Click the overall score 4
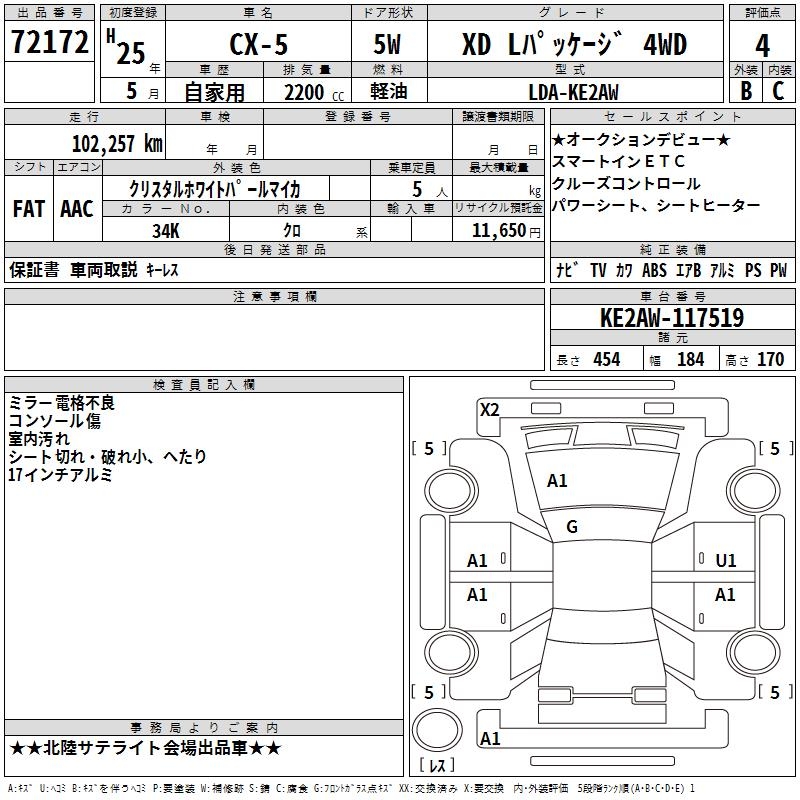800x800 pixels. point(762,46)
